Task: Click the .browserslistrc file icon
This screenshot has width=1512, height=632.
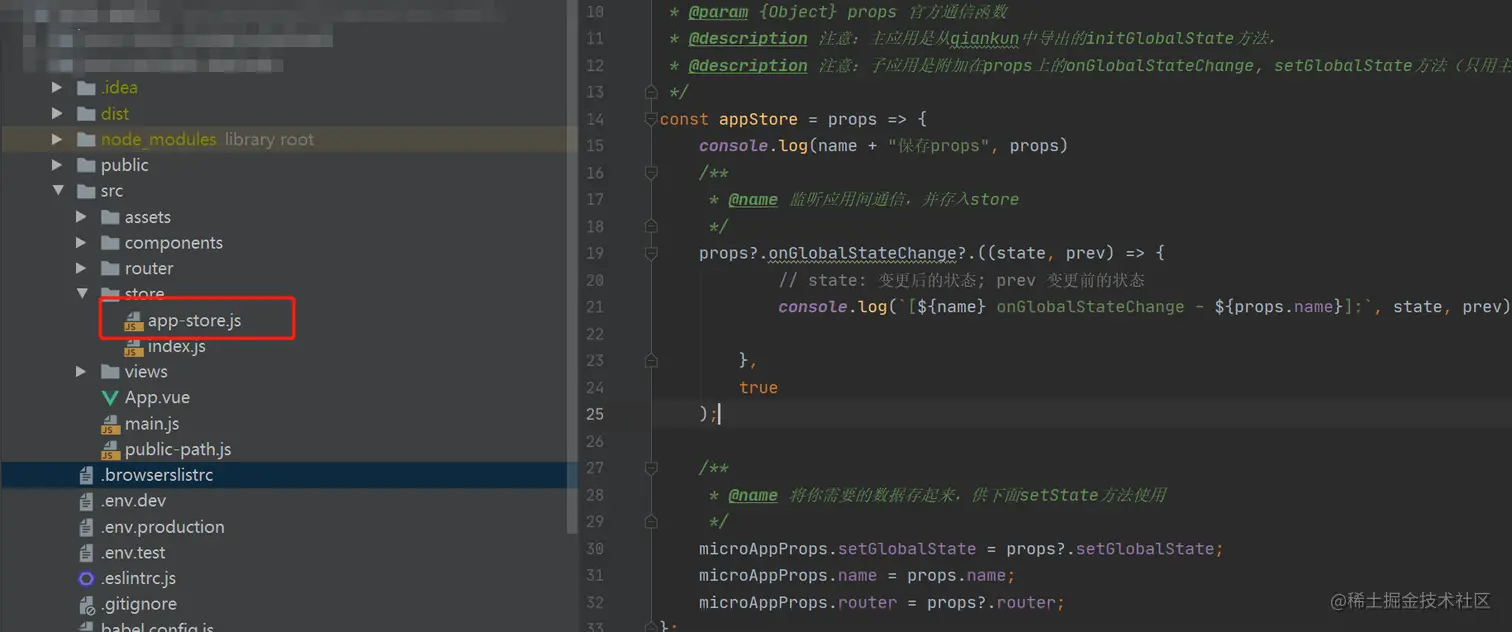Action: pyautogui.click(x=86, y=476)
